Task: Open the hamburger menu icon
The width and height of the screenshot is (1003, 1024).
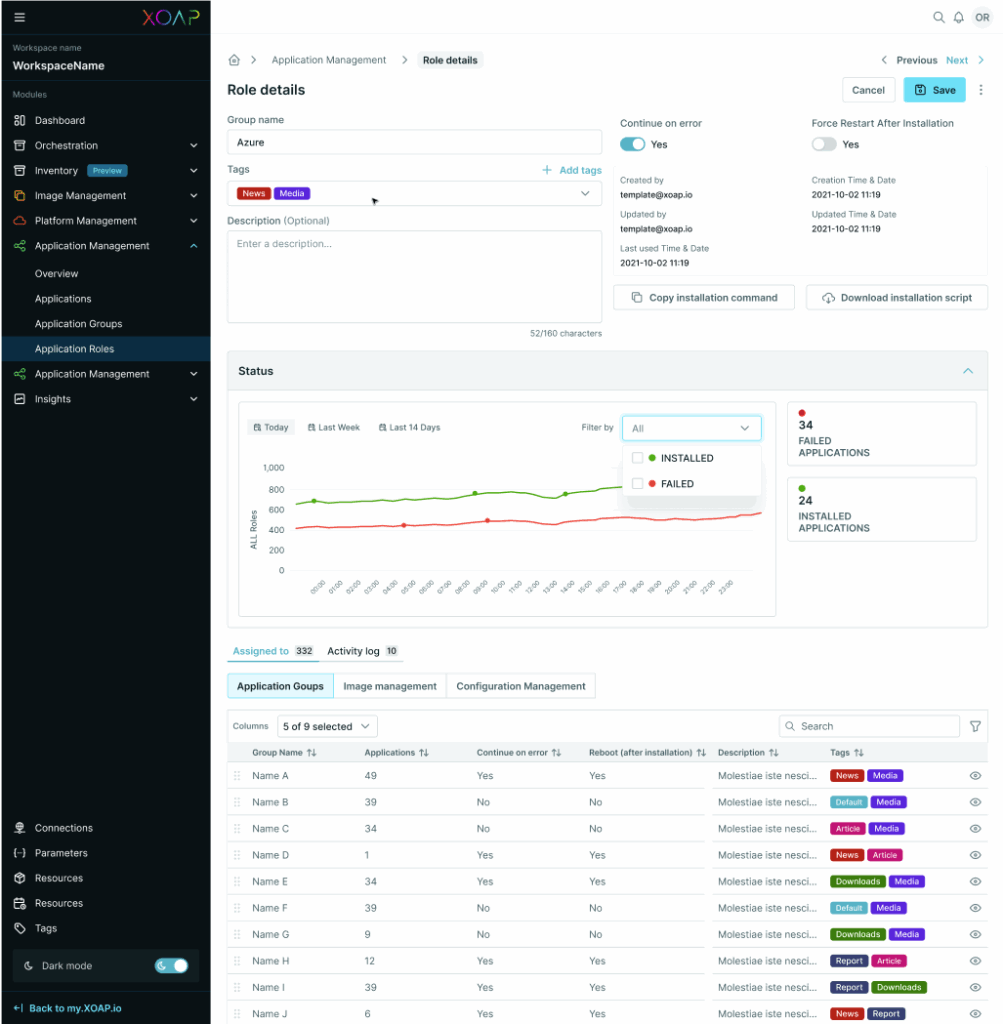Action: point(20,17)
